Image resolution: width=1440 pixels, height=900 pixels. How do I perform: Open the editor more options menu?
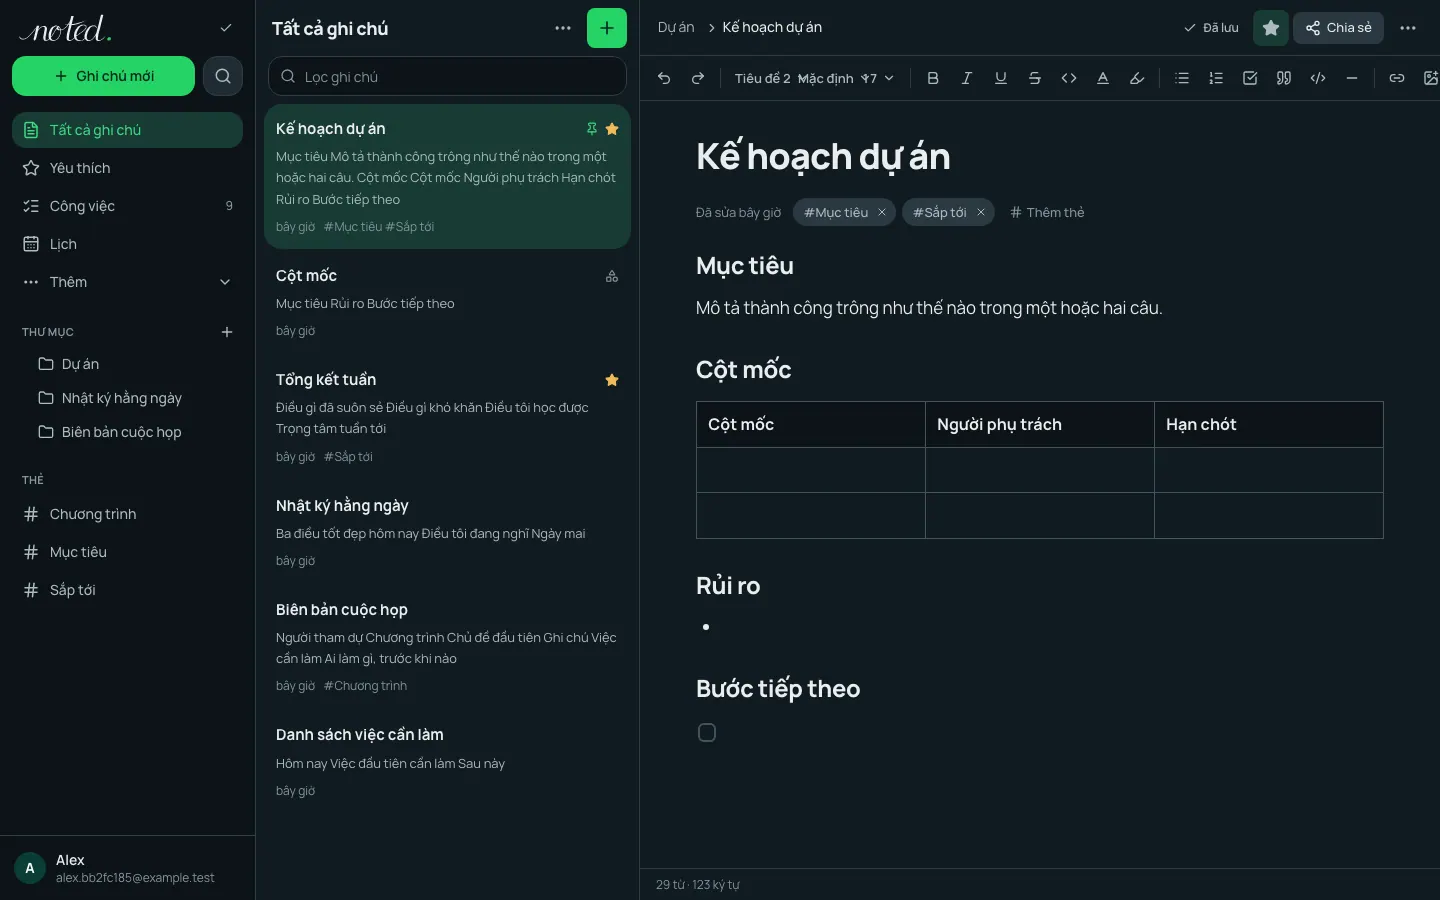coord(1408,28)
